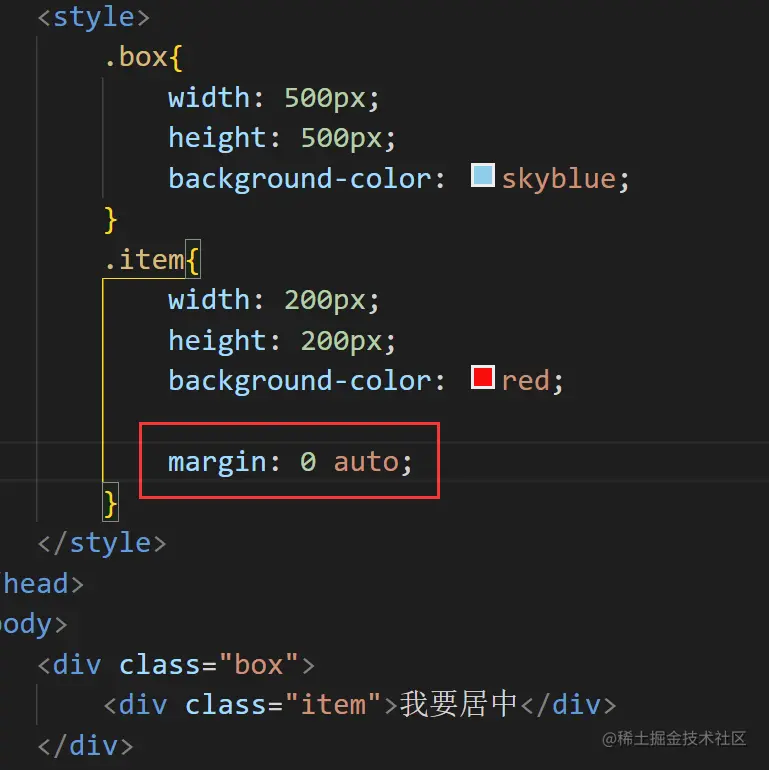769x770 pixels.
Task: Place cursor on the .box selector
Action: (136, 57)
